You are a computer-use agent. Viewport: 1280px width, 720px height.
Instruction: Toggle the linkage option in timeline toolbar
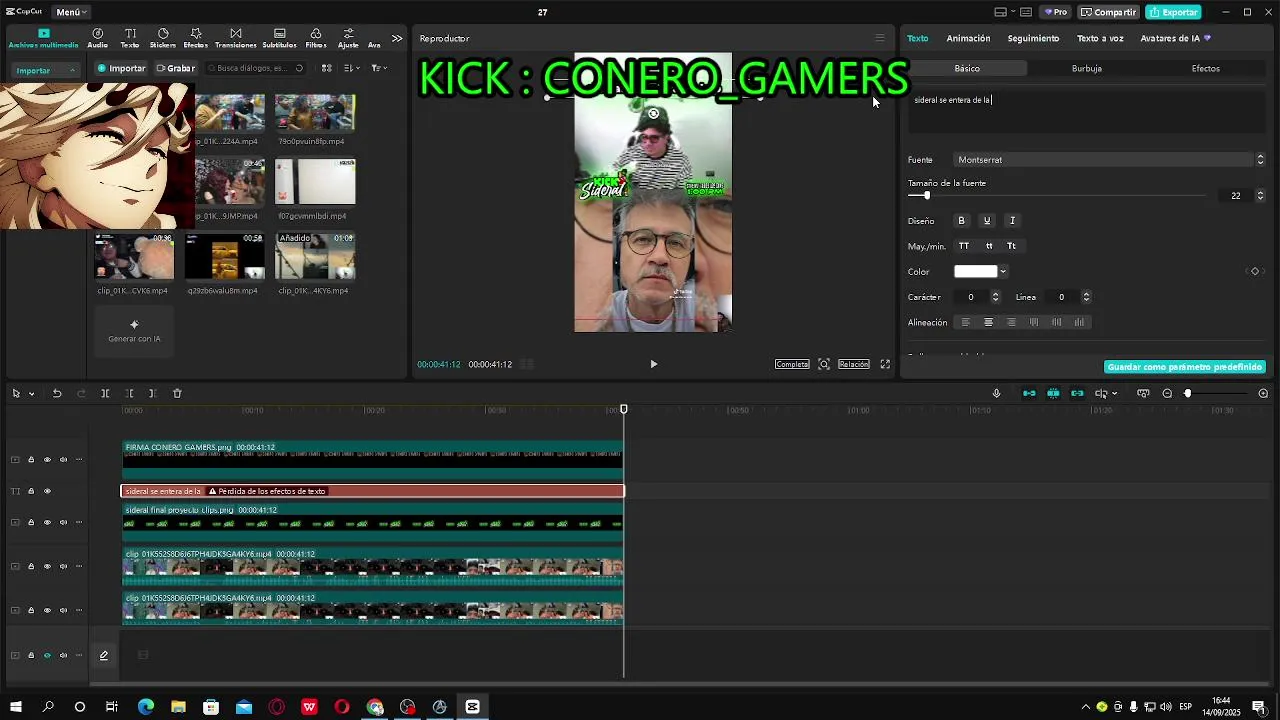[x=1077, y=393]
